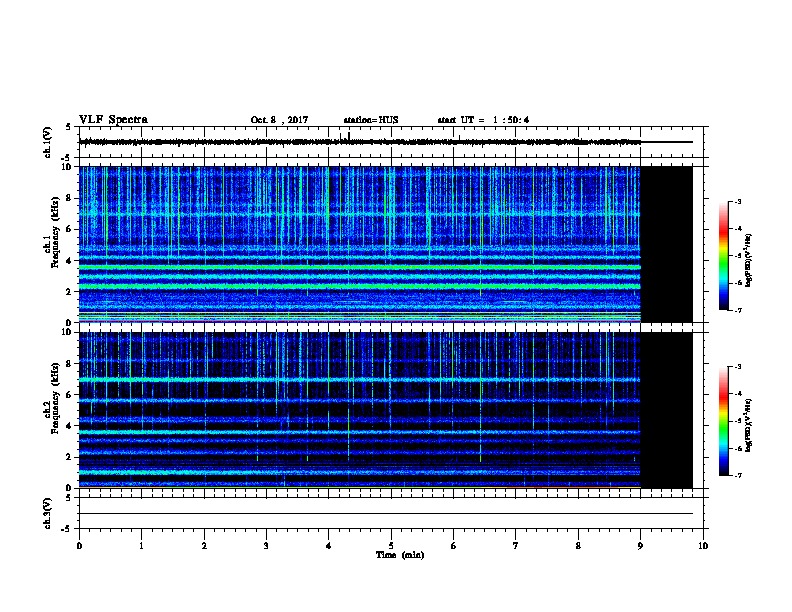Click the "start UT = 1 : 50: 4" text
Viewport: 792px width, 612px height.
click(483, 120)
